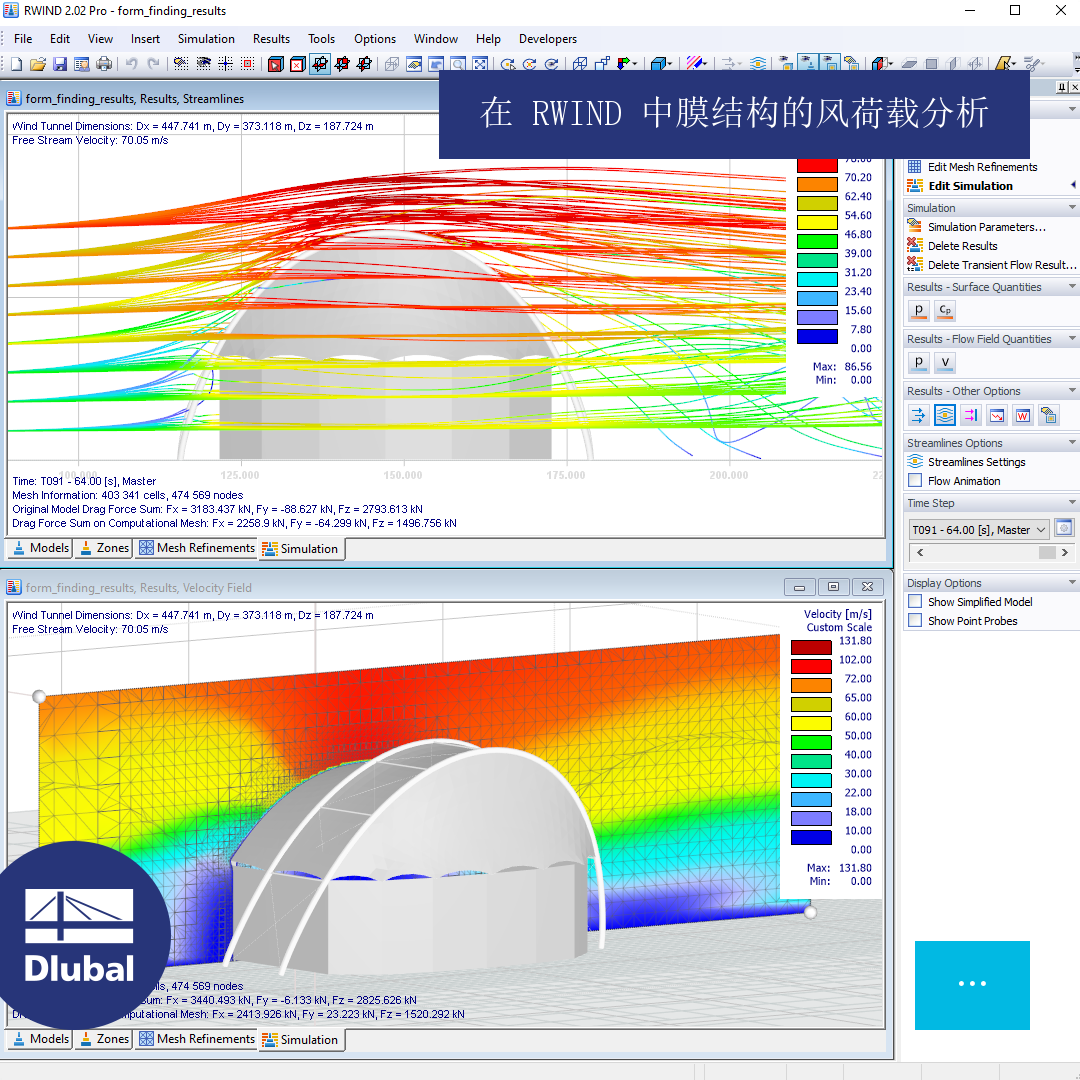The height and width of the screenshot is (1080, 1080).
Task: Click the time step scrollbar left arrow
Action: pyautogui.click(x=920, y=552)
